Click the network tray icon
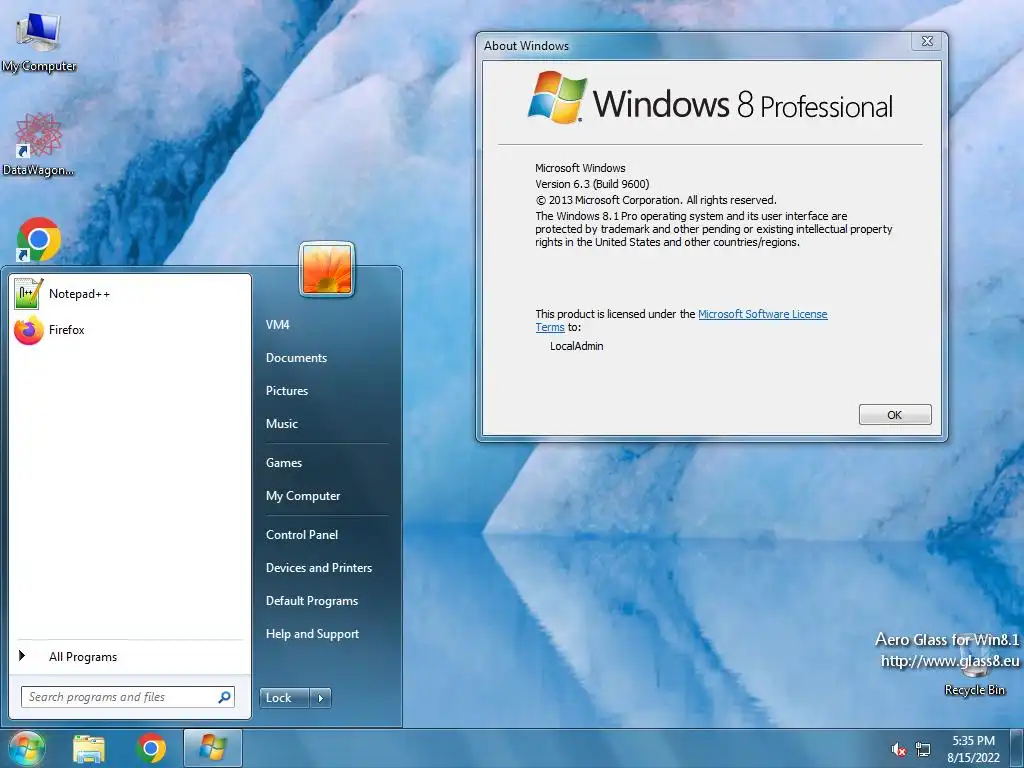1024x768 pixels. click(x=923, y=750)
